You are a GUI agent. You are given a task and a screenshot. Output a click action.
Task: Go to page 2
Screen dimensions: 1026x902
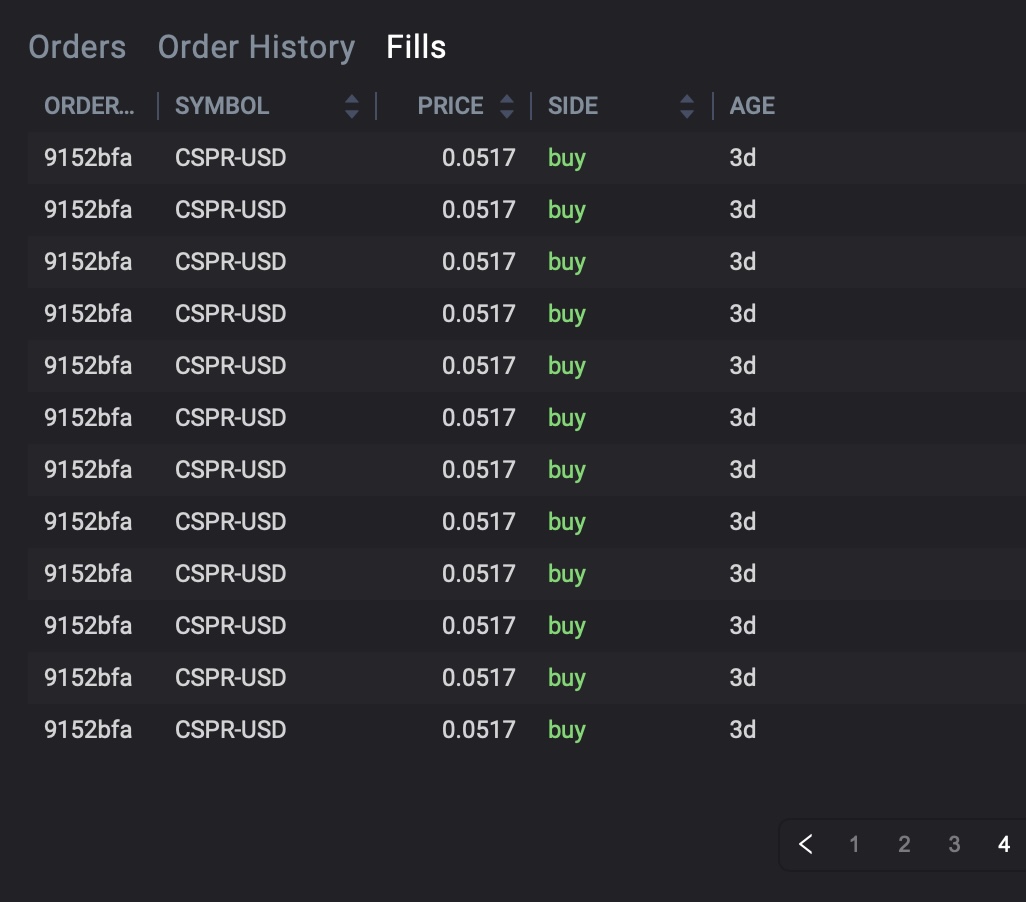904,844
